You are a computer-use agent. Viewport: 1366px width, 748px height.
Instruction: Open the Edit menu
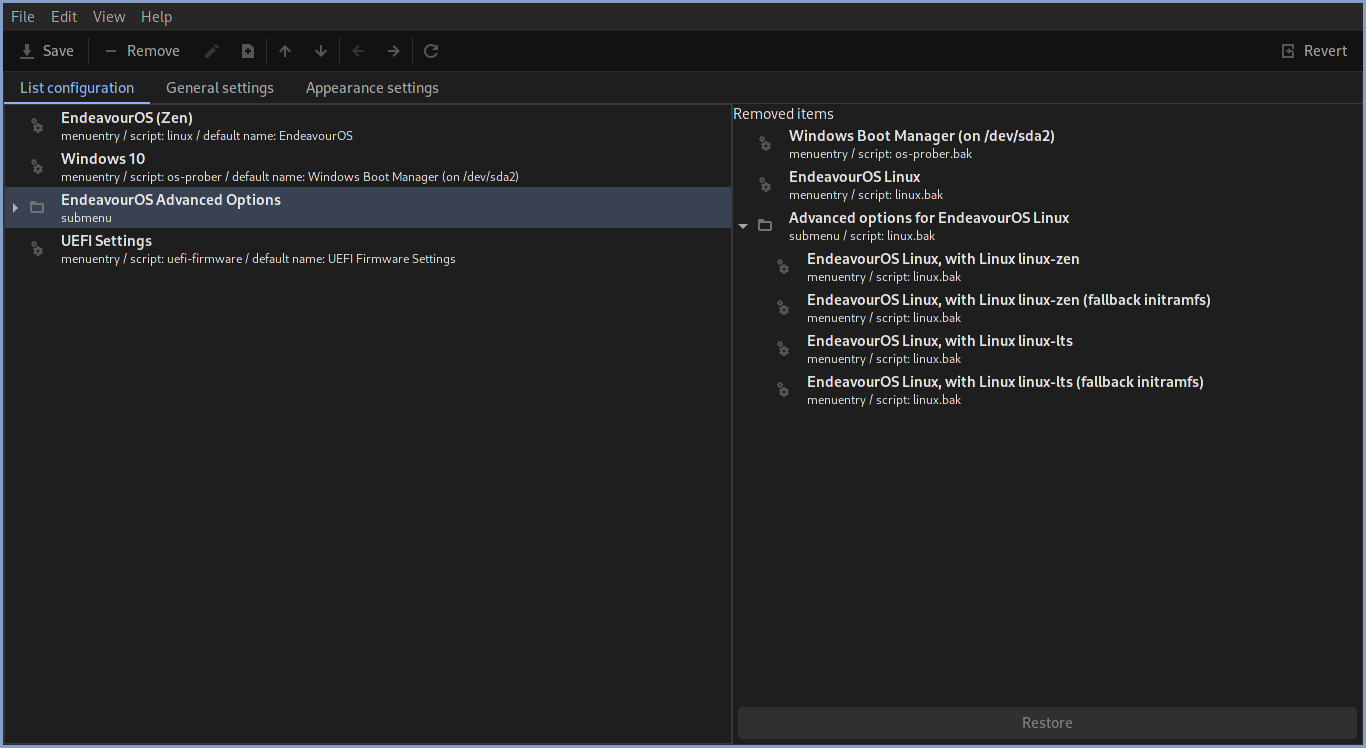[64, 16]
